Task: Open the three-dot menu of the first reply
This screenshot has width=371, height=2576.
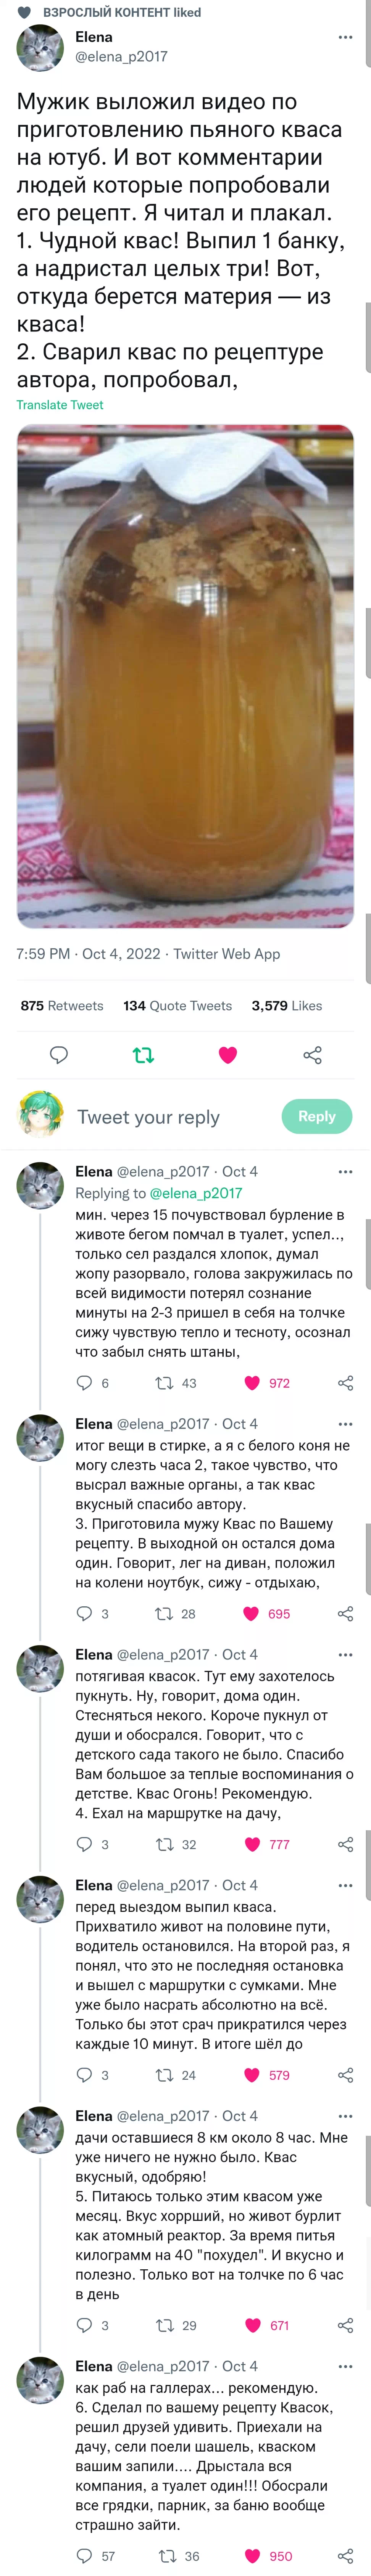Action: (x=345, y=1171)
